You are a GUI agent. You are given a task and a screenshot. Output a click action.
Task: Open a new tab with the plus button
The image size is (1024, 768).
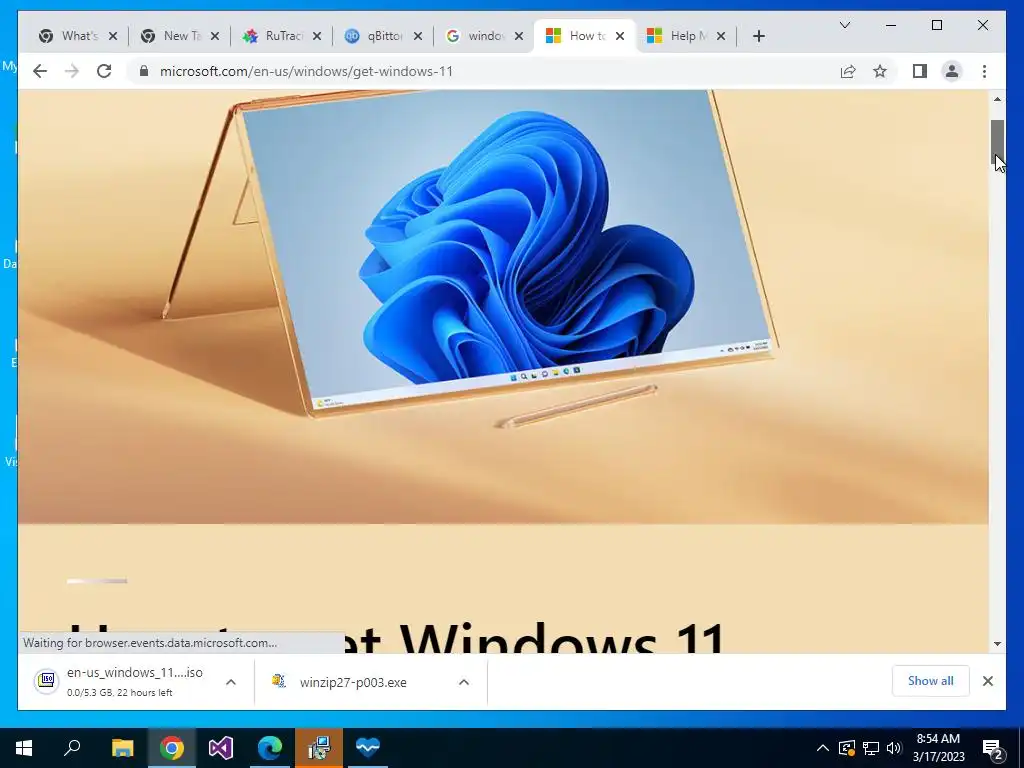click(758, 36)
